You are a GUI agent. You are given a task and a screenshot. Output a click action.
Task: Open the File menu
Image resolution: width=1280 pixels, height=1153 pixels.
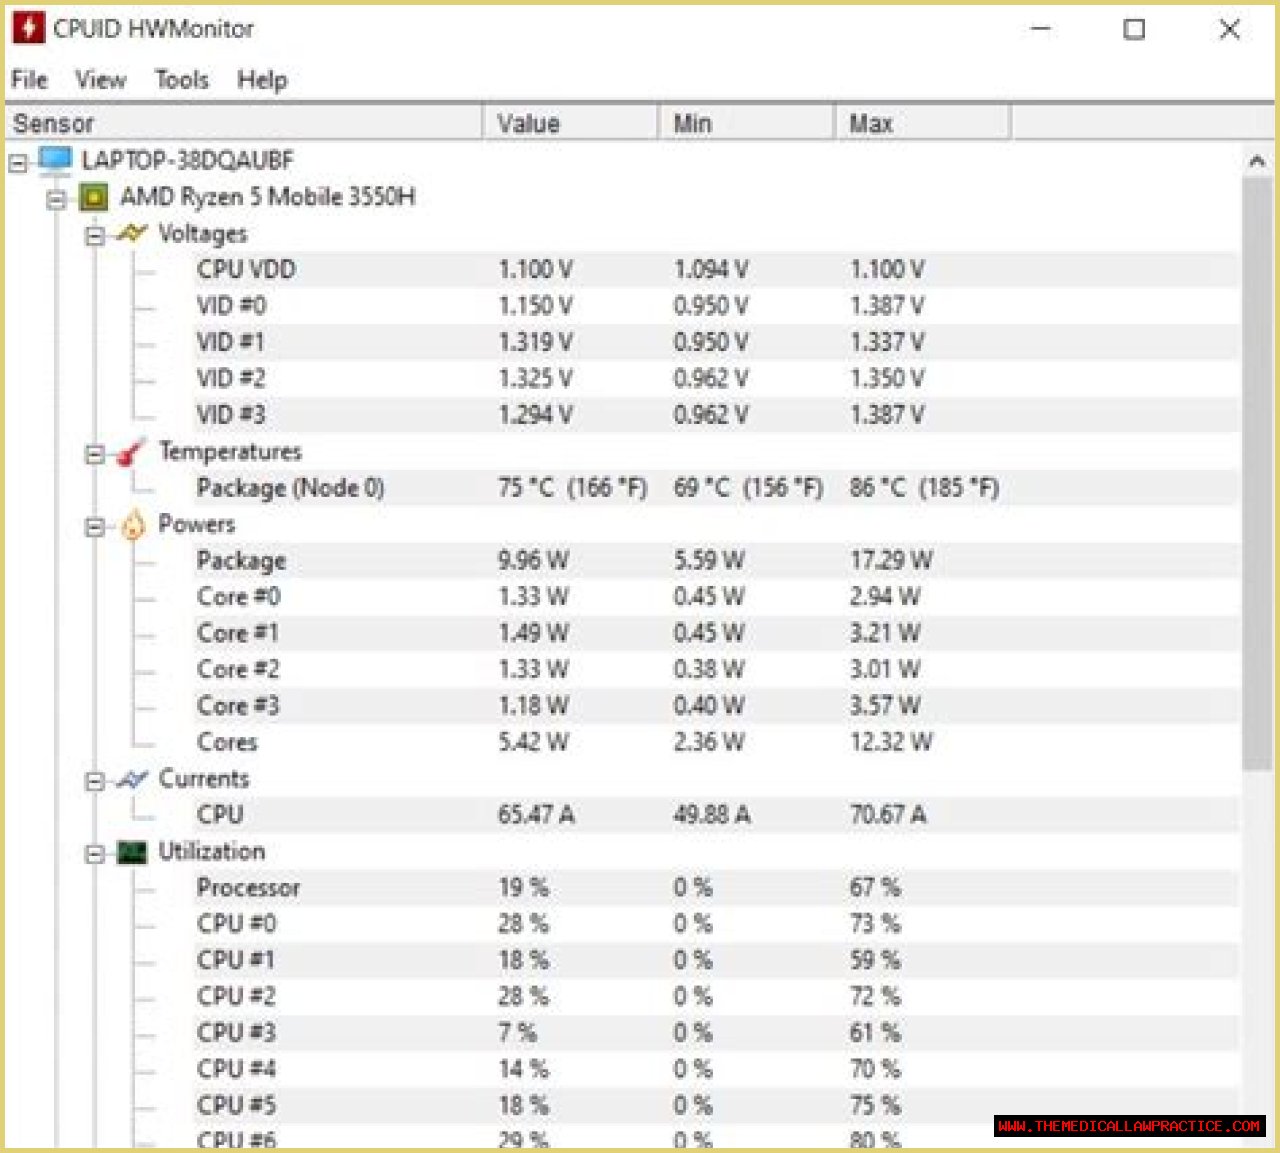(x=29, y=80)
